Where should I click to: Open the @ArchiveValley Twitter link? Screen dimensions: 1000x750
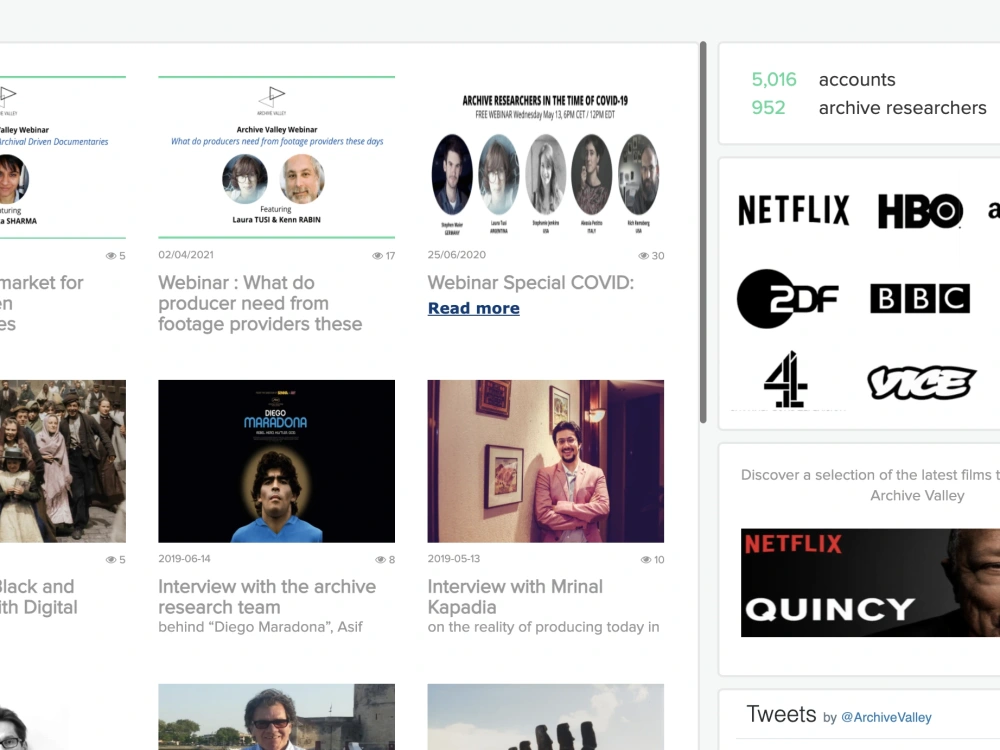pos(886,717)
